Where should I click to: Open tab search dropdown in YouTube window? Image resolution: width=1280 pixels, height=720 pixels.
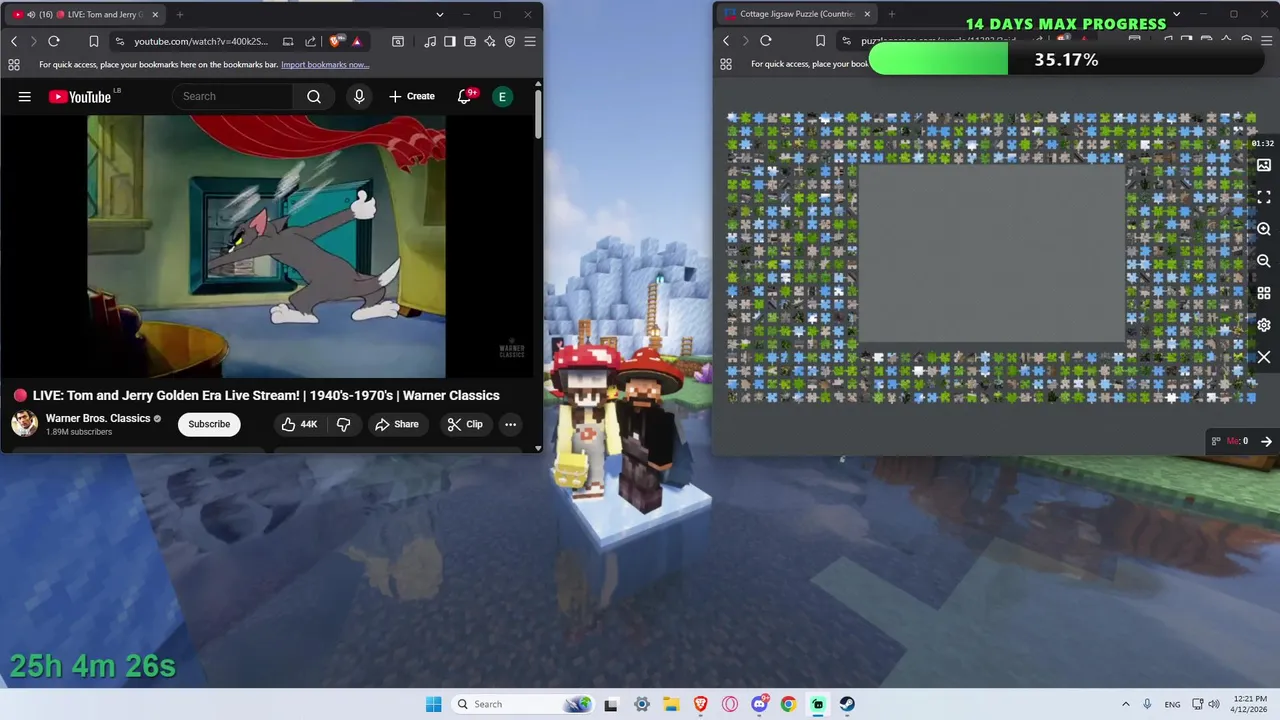pyautogui.click(x=439, y=14)
